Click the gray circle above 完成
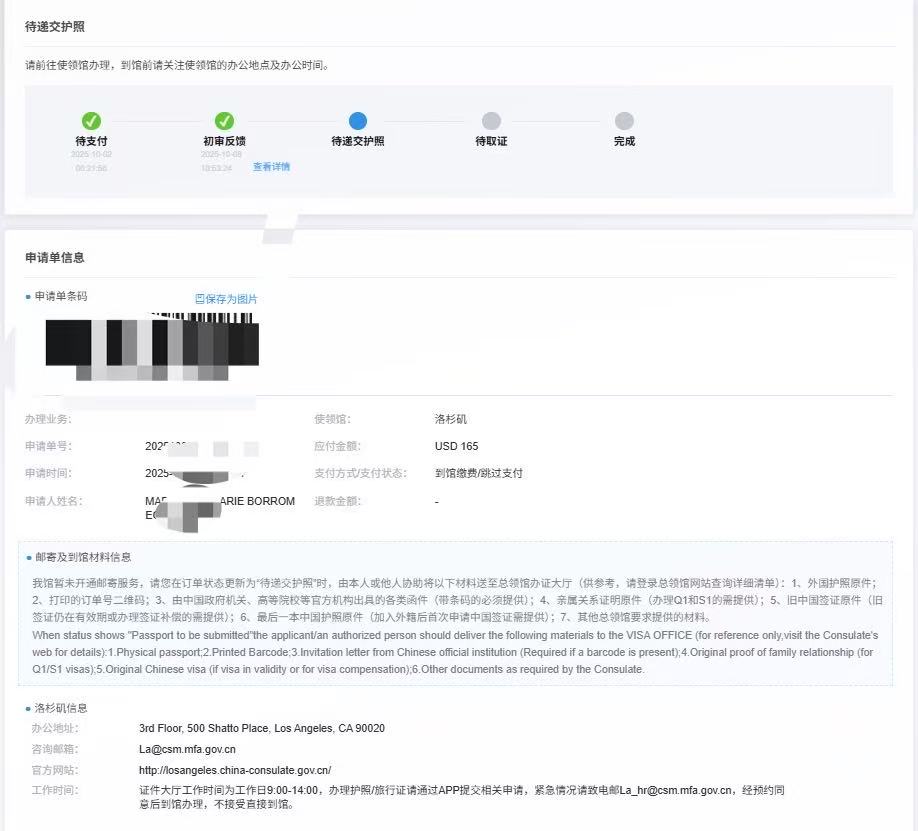918x831 pixels. coord(624,121)
